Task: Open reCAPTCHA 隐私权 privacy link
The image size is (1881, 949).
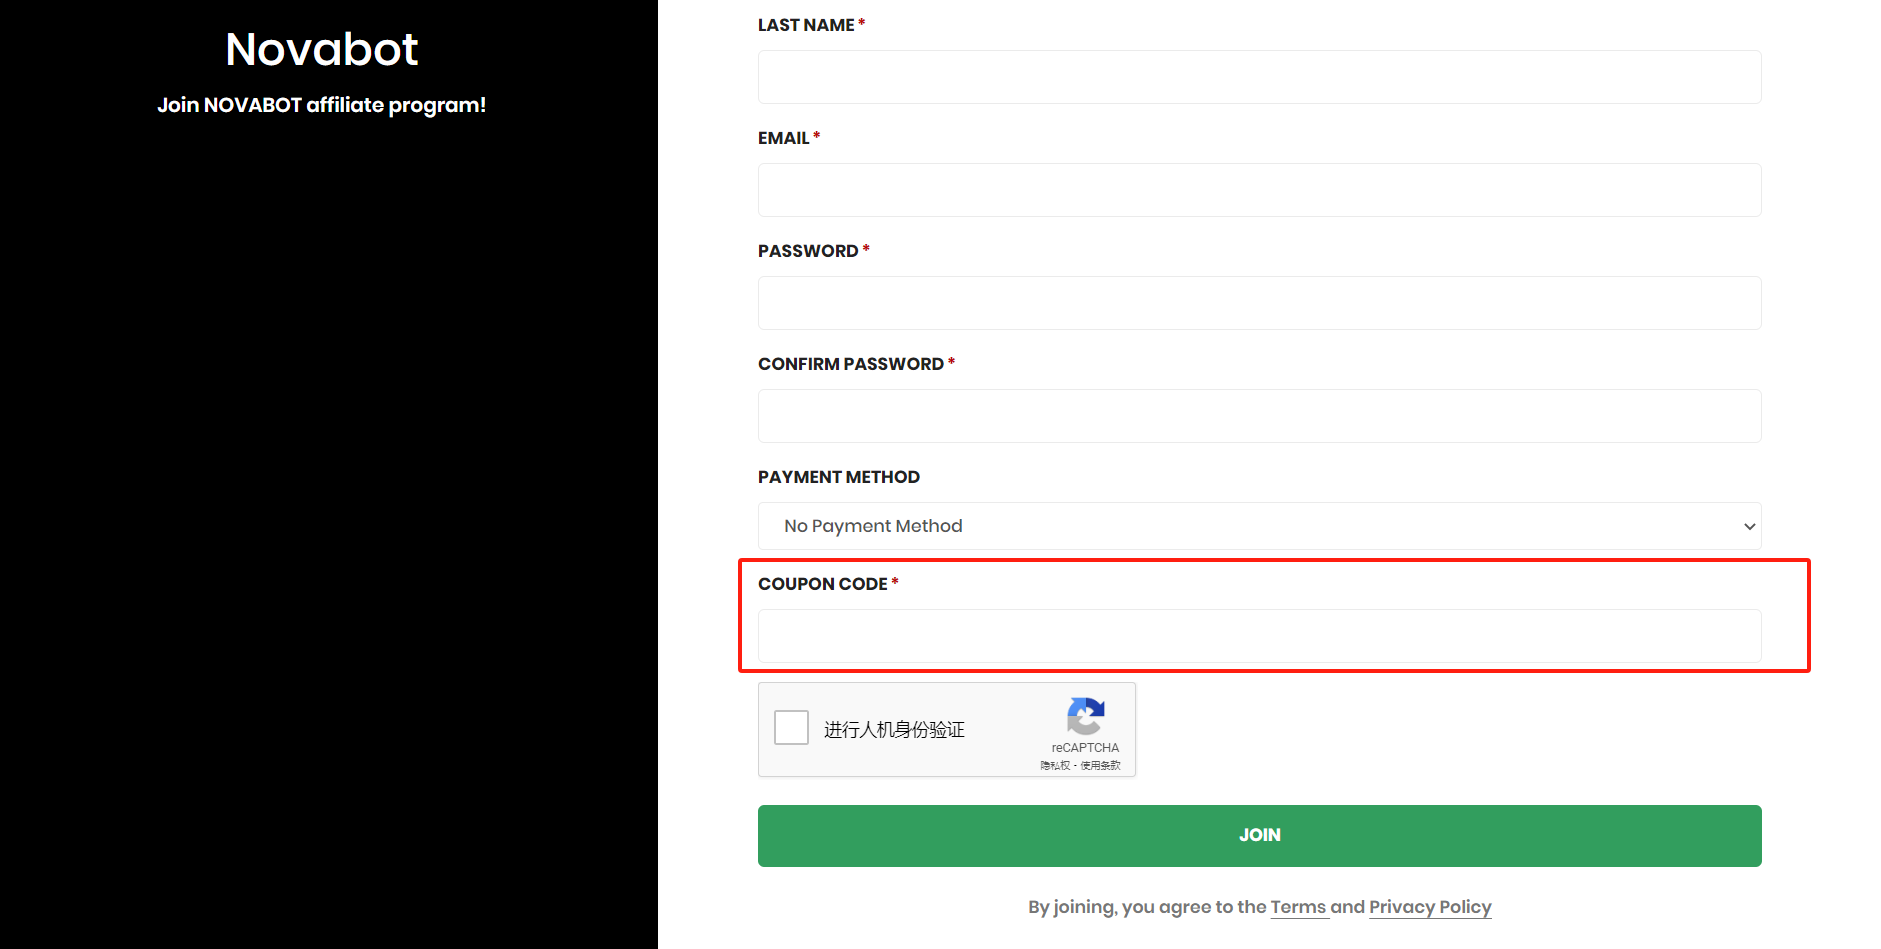Action: click(1054, 766)
